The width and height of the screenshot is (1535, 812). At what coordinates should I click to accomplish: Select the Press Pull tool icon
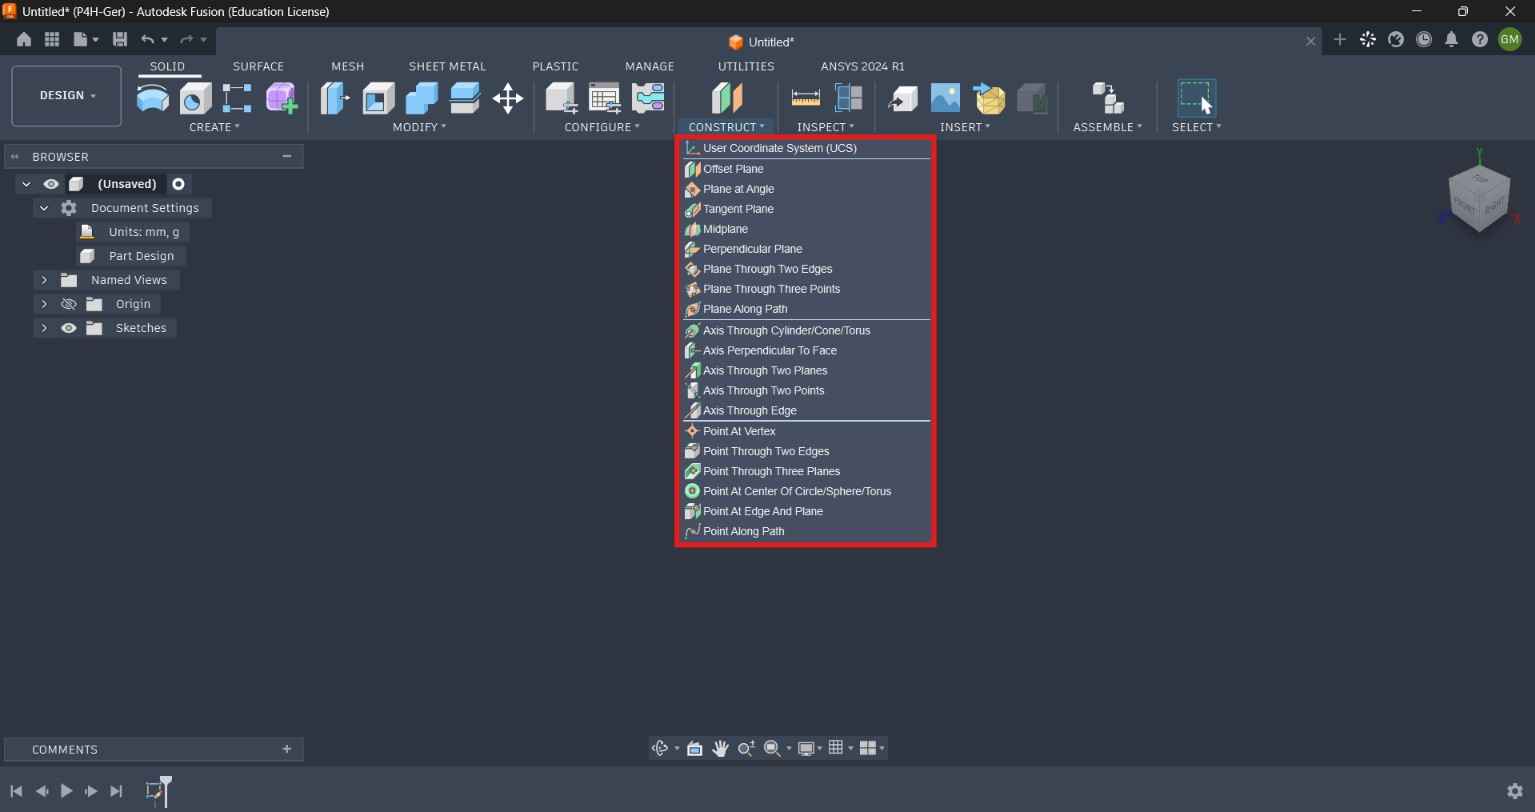coord(335,98)
